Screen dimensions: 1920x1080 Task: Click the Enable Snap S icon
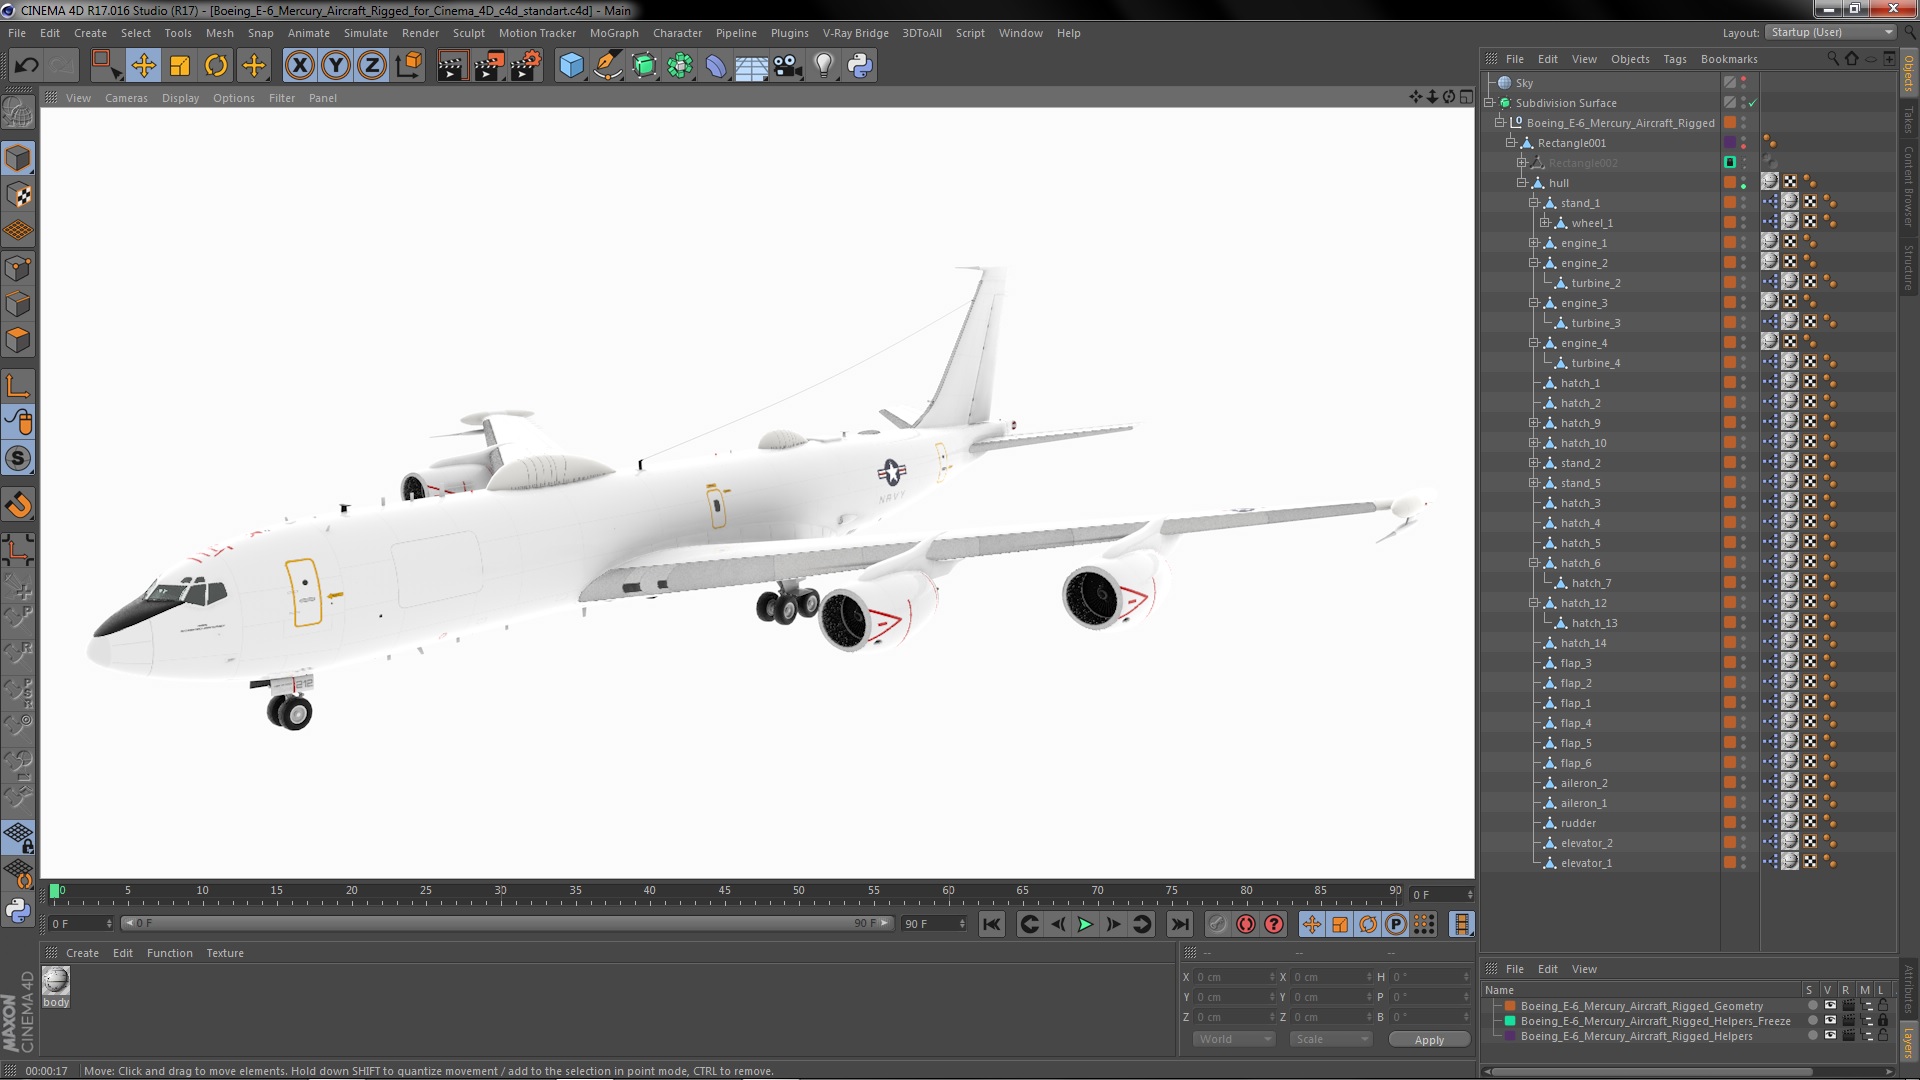tap(18, 459)
